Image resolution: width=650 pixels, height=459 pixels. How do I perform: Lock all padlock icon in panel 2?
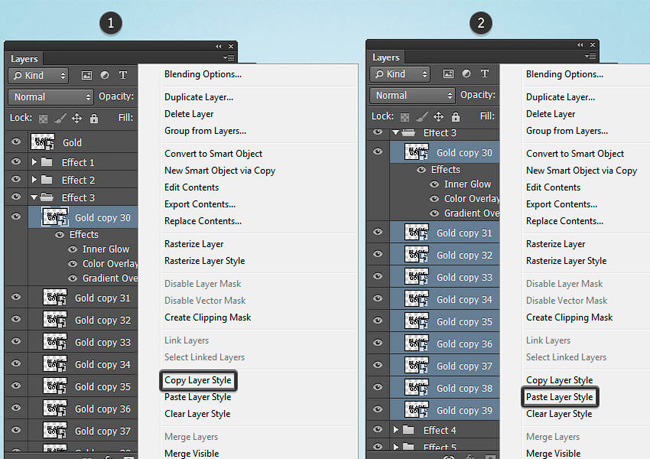point(456,117)
